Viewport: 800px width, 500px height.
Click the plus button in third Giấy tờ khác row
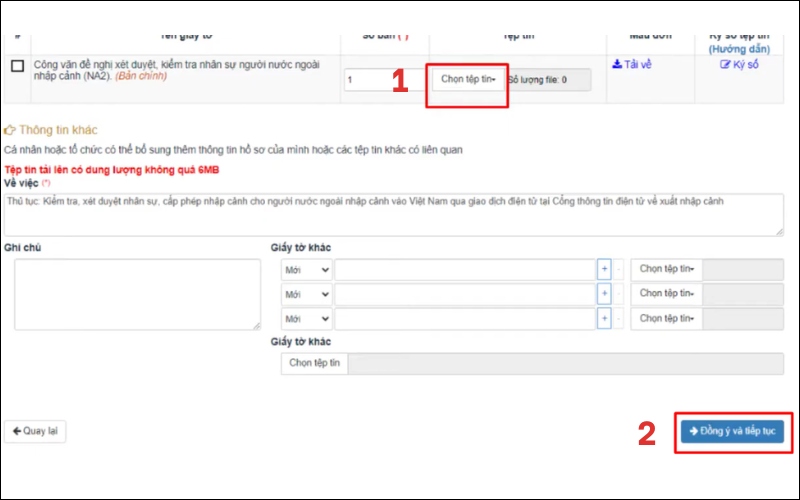pos(603,320)
